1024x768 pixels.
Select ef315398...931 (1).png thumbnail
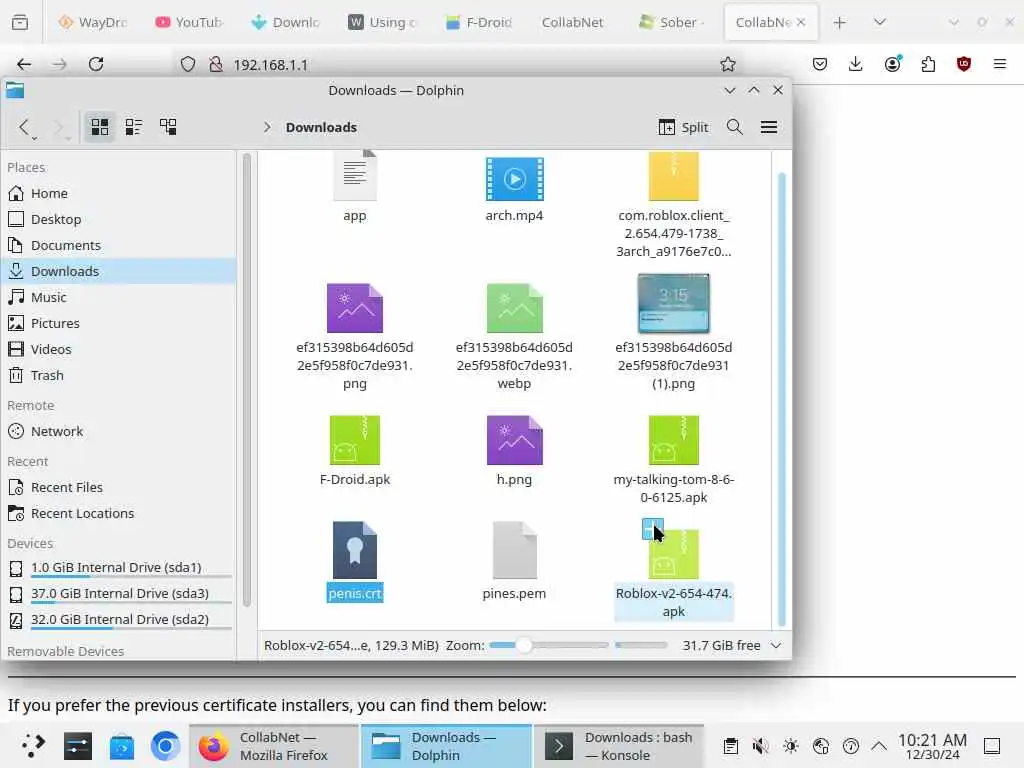click(673, 304)
